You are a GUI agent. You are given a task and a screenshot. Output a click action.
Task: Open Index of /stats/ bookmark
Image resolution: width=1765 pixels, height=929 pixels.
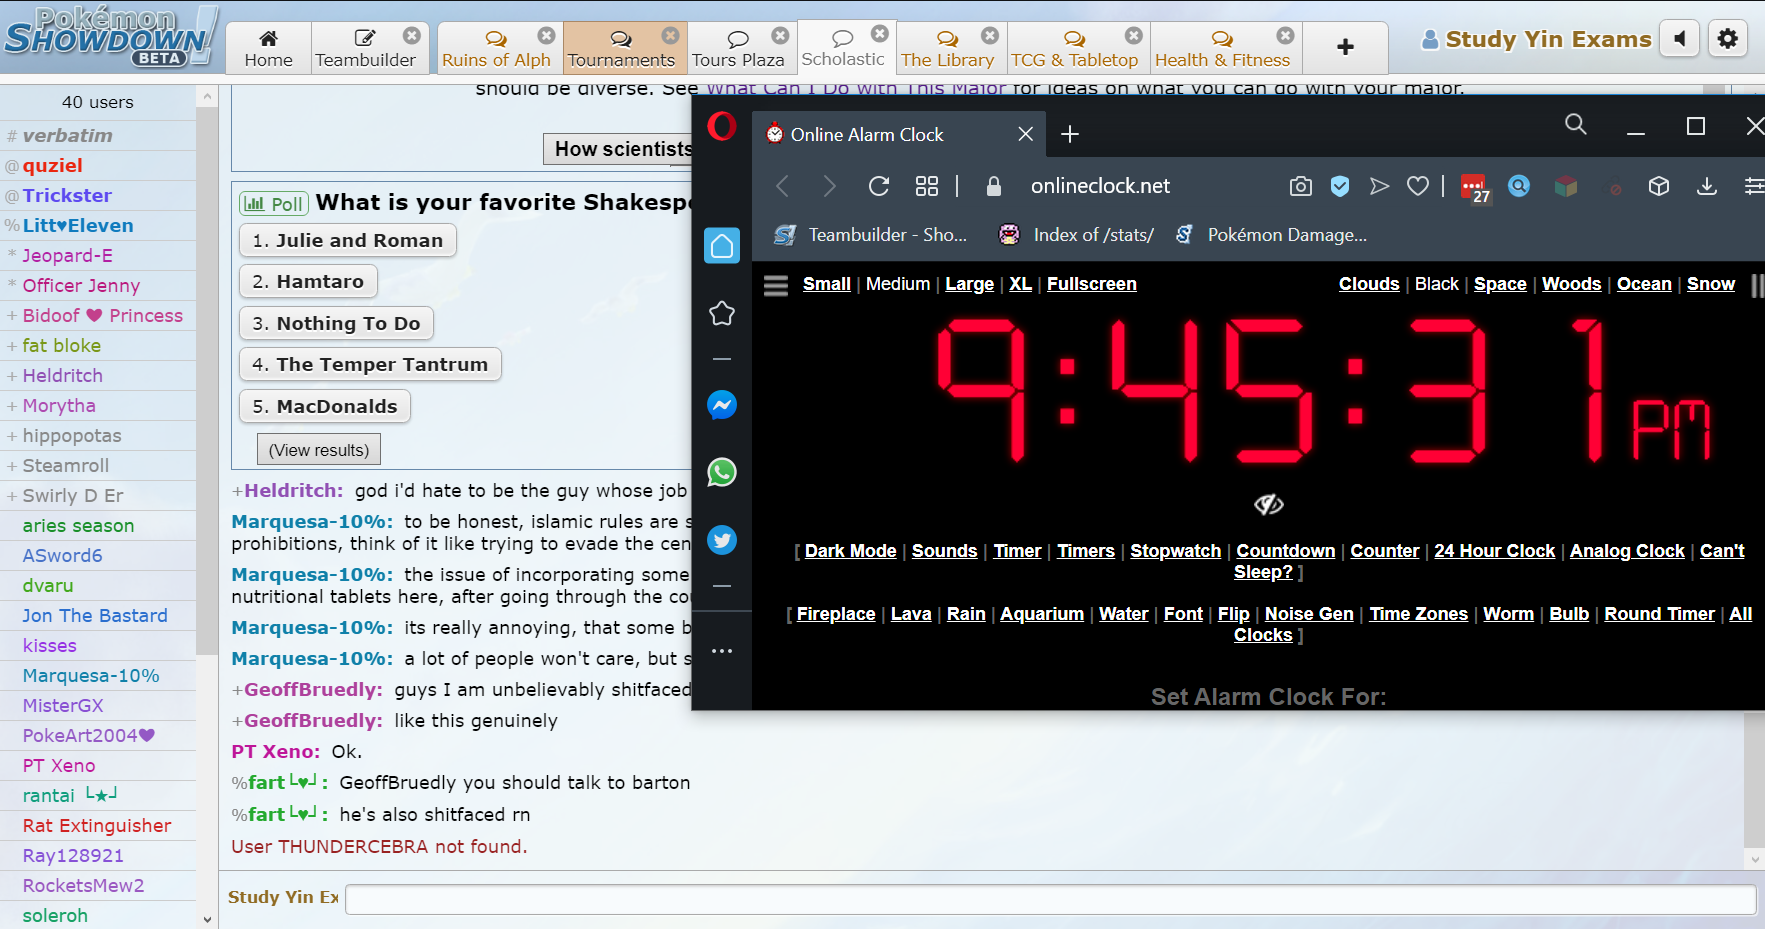[x=1076, y=234]
